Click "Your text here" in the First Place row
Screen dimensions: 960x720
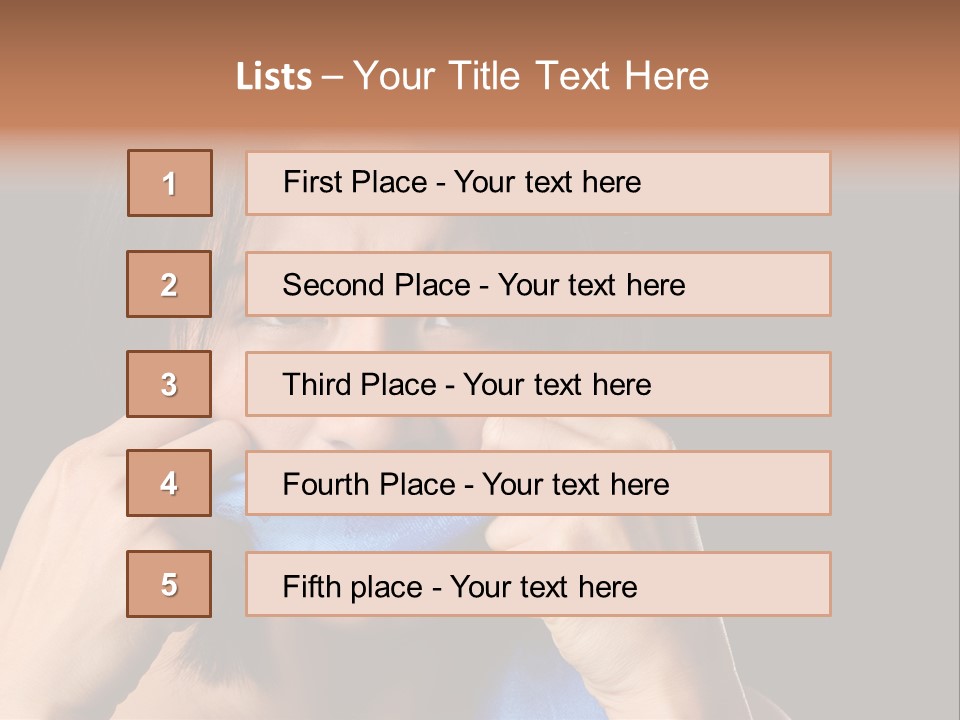pos(547,182)
